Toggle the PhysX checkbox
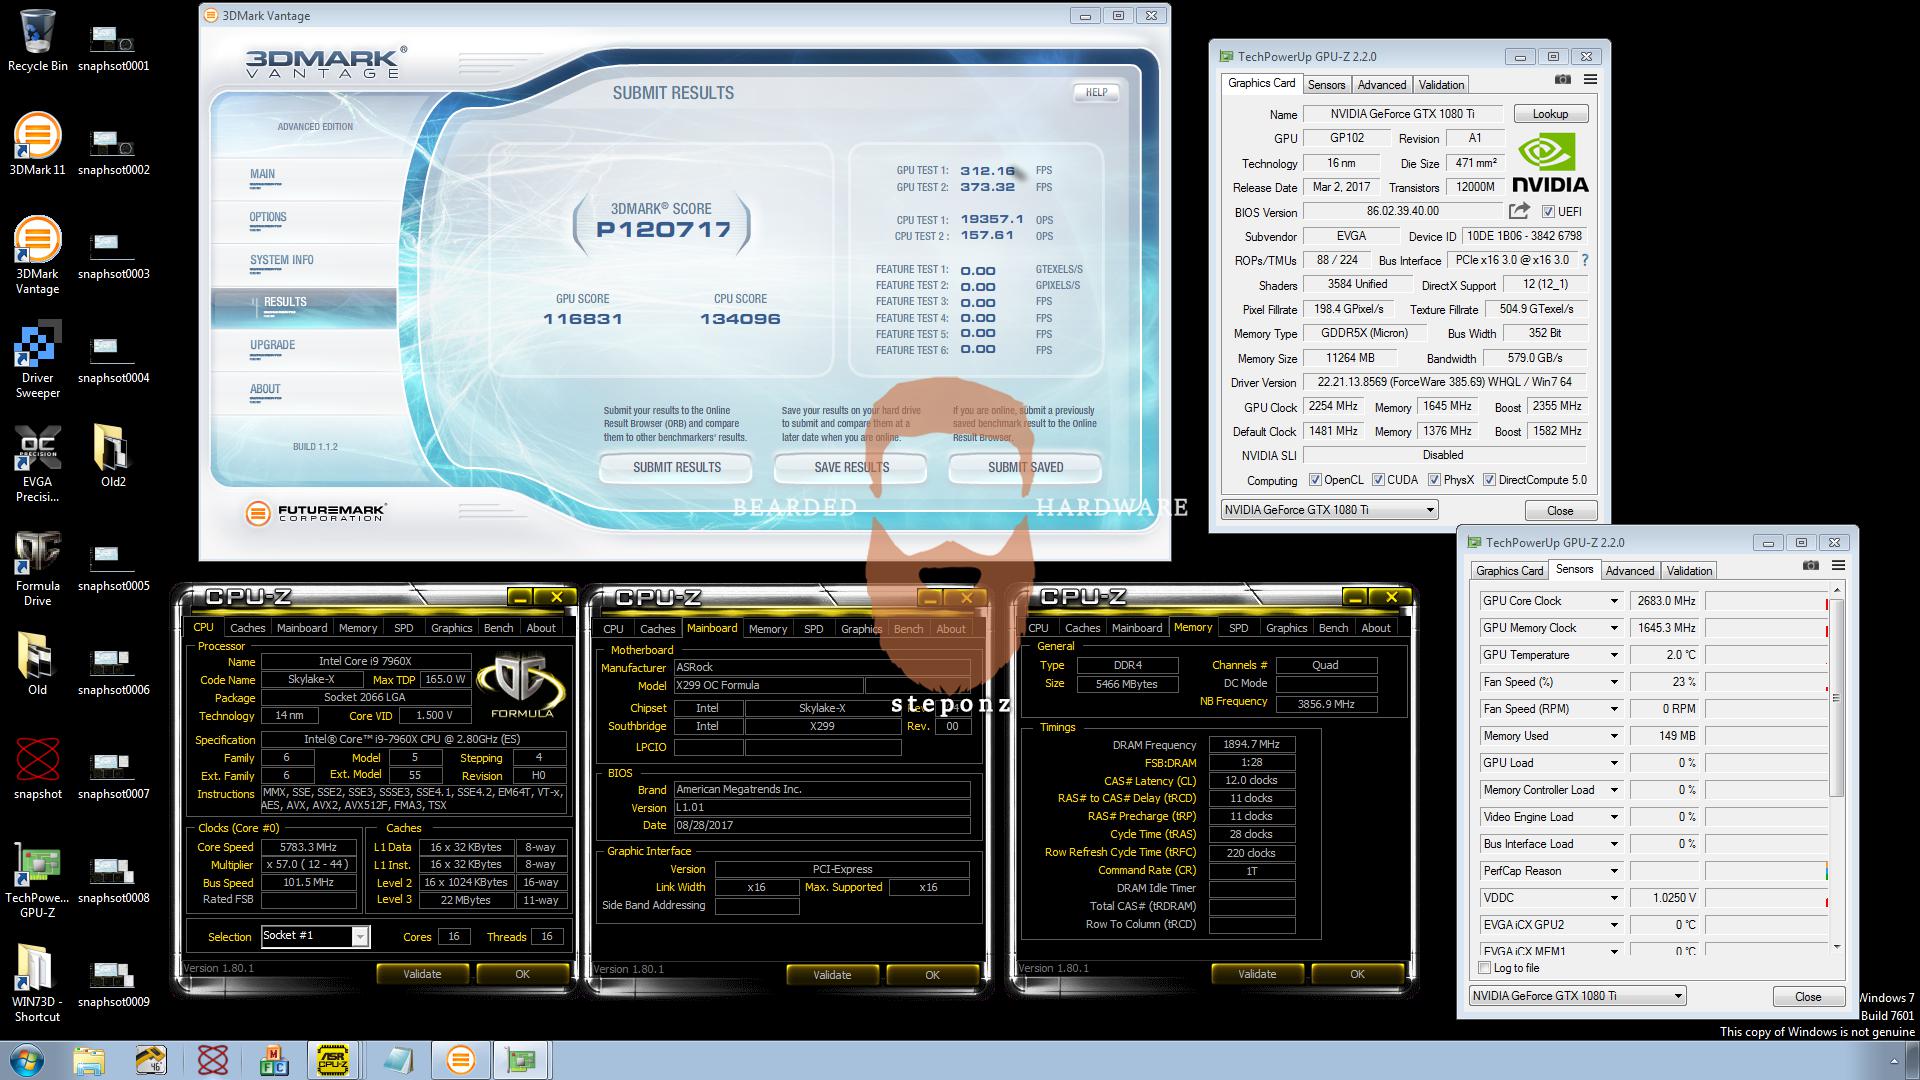Screen dimensions: 1920x1080 point(1434,480)
